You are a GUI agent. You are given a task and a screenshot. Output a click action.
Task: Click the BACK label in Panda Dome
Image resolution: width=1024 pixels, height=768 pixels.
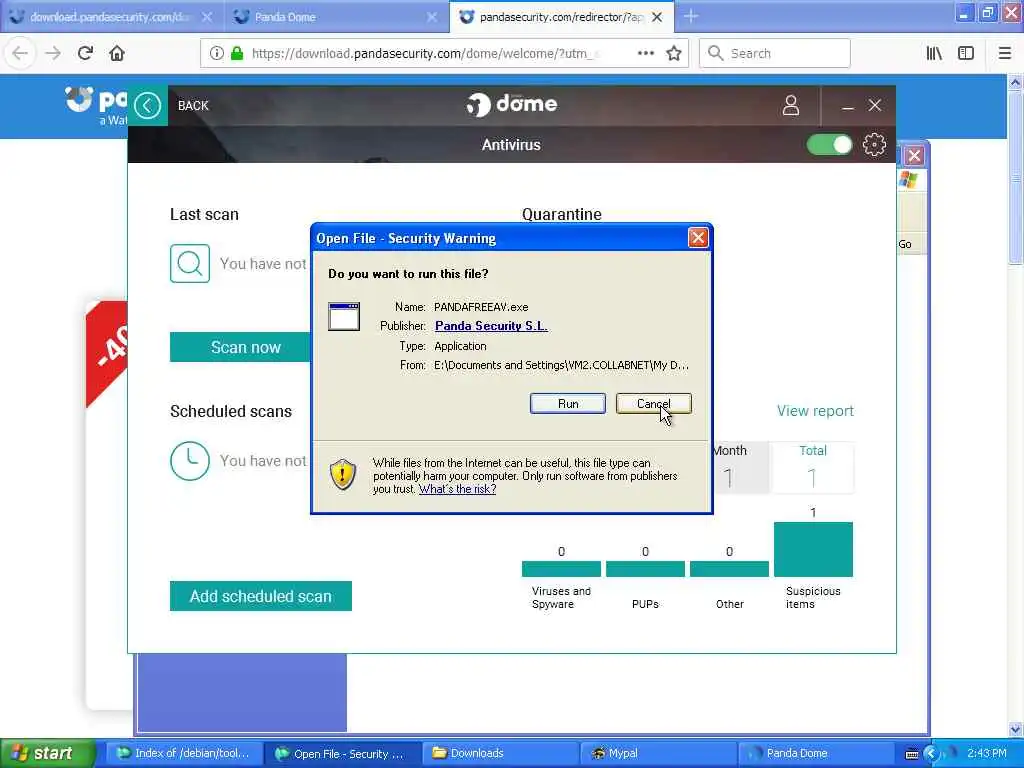click(193, 106)
